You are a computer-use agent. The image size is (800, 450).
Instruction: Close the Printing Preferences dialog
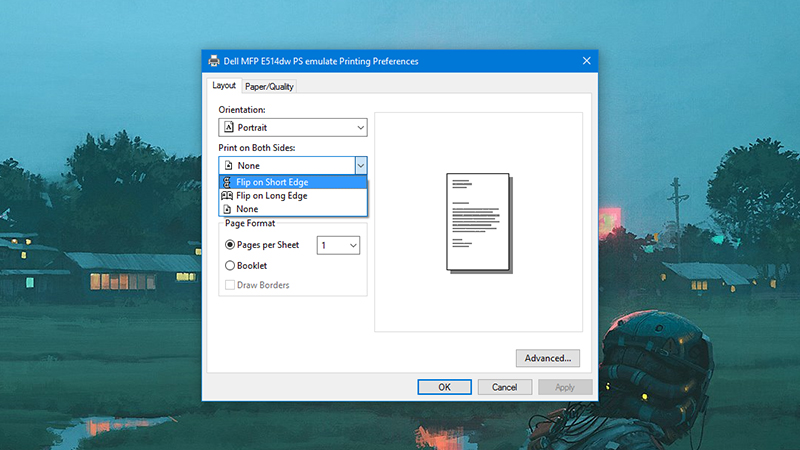587,61
